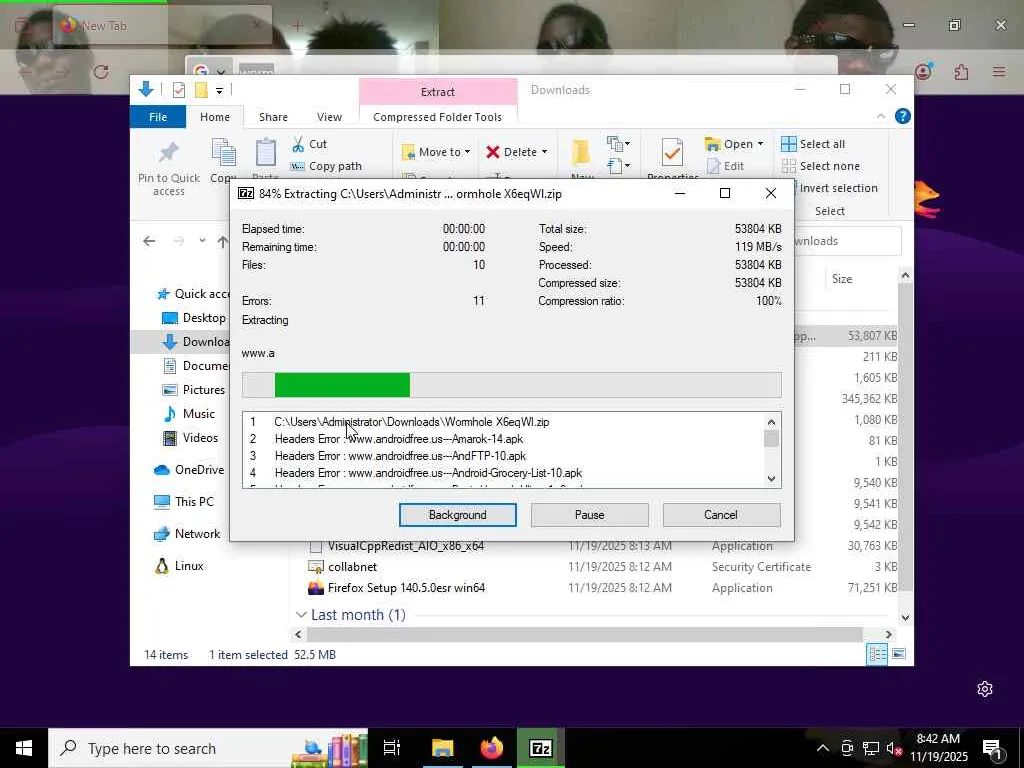Select error row Amarok-14.apk
This screenshot has height=768, width=1024.
point(398,439)
